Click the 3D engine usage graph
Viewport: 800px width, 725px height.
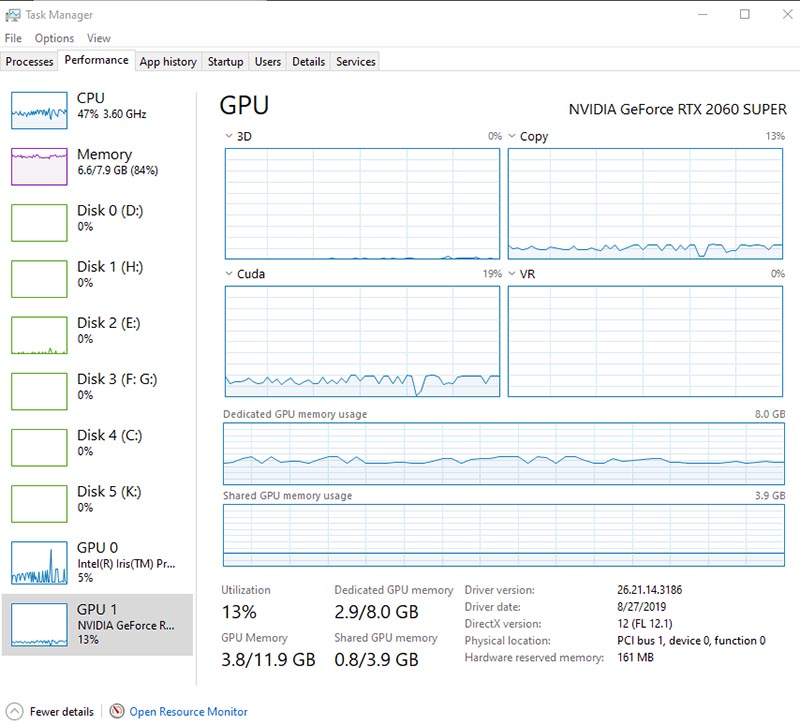362,204
